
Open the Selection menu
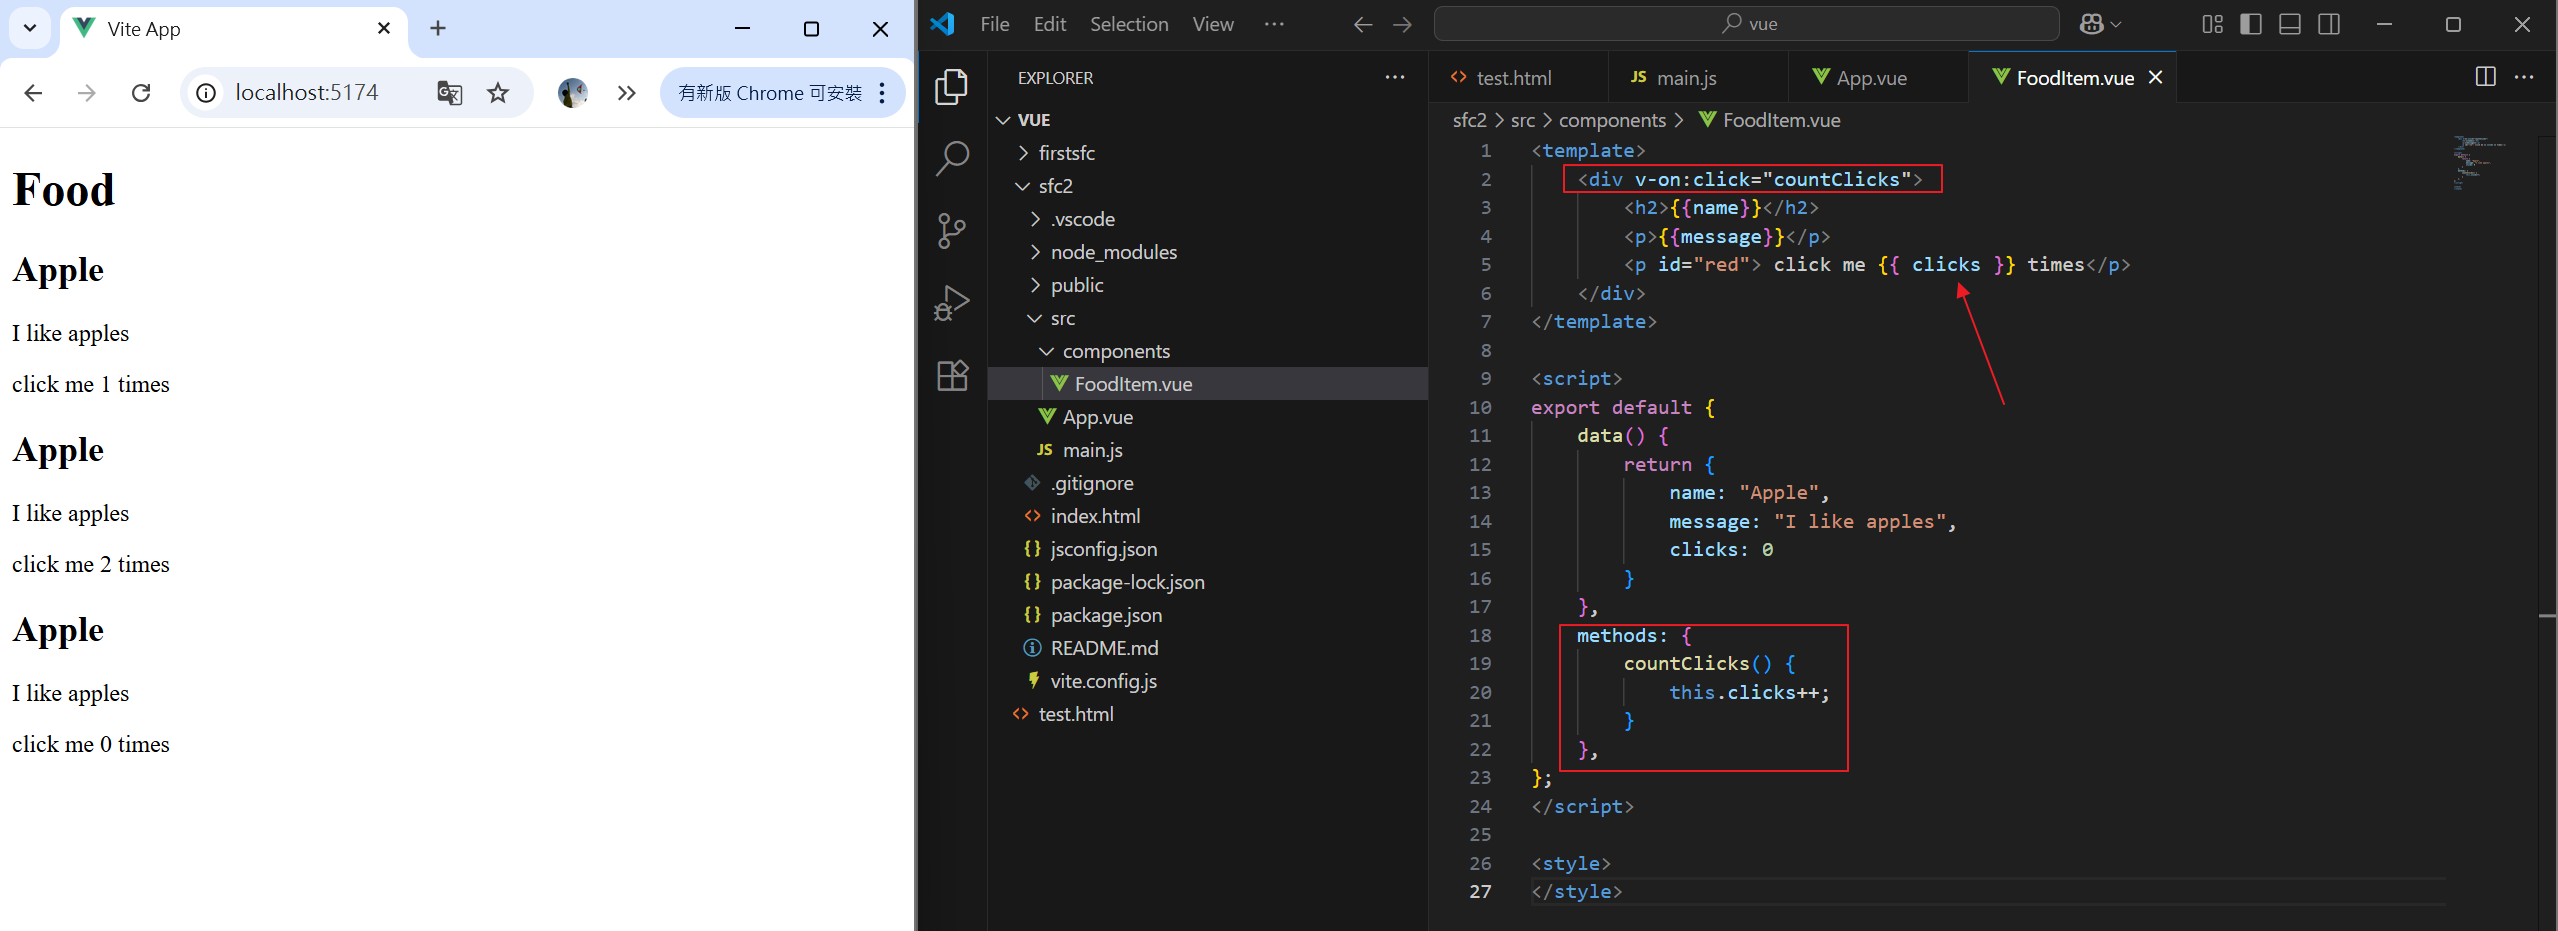click(1128, 24)
